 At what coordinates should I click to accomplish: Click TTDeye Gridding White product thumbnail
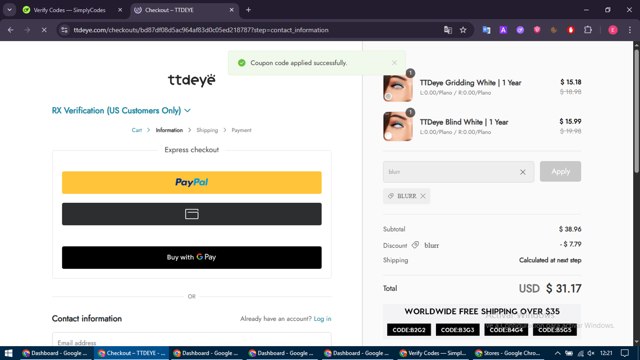pyautogui.click(x=398, y=88)
